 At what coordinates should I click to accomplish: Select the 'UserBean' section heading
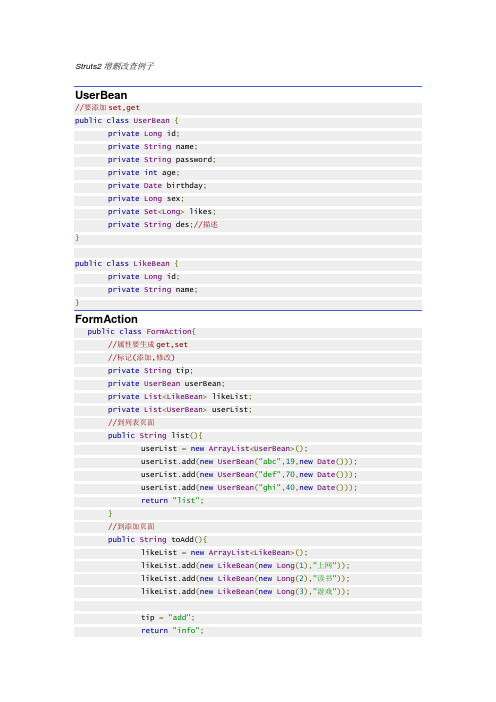coord(101,95)
